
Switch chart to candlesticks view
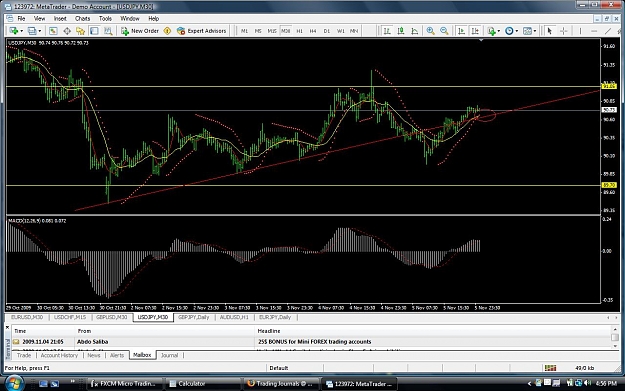click(x=401, y=31)
